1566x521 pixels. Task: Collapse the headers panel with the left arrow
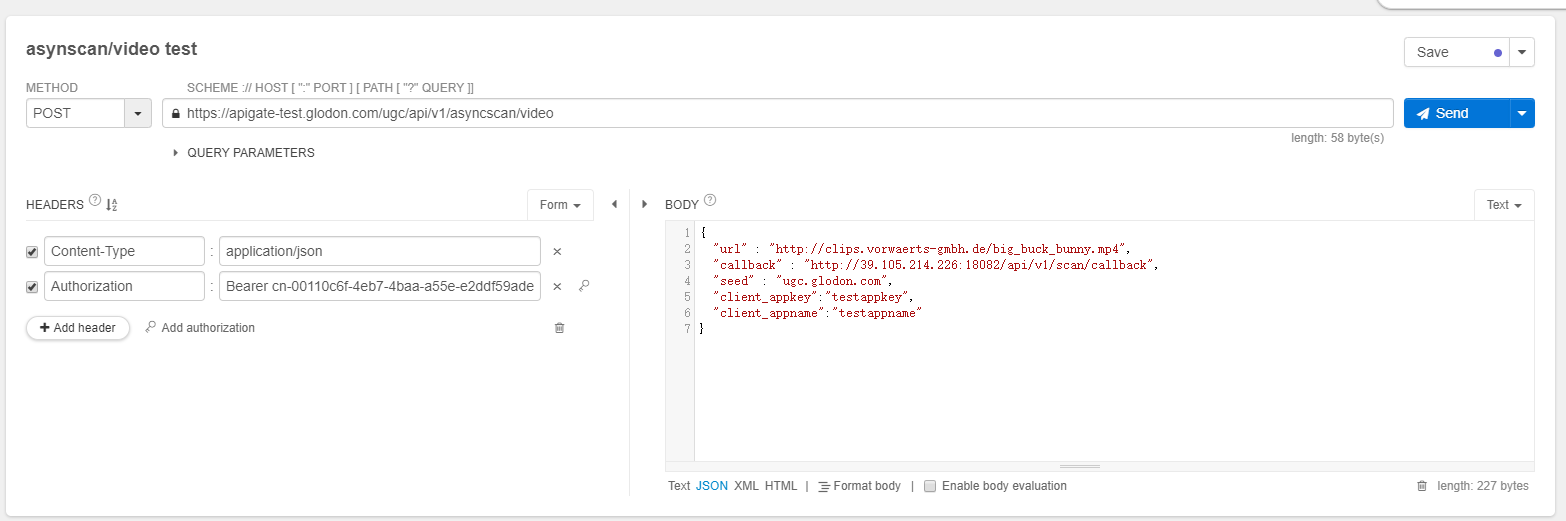614,205
